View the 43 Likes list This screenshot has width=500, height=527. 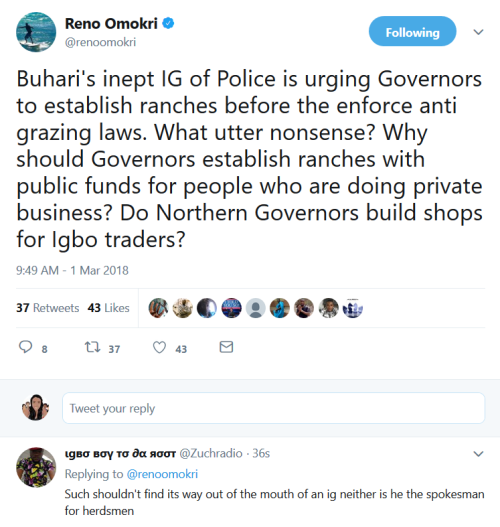[109, 308]
